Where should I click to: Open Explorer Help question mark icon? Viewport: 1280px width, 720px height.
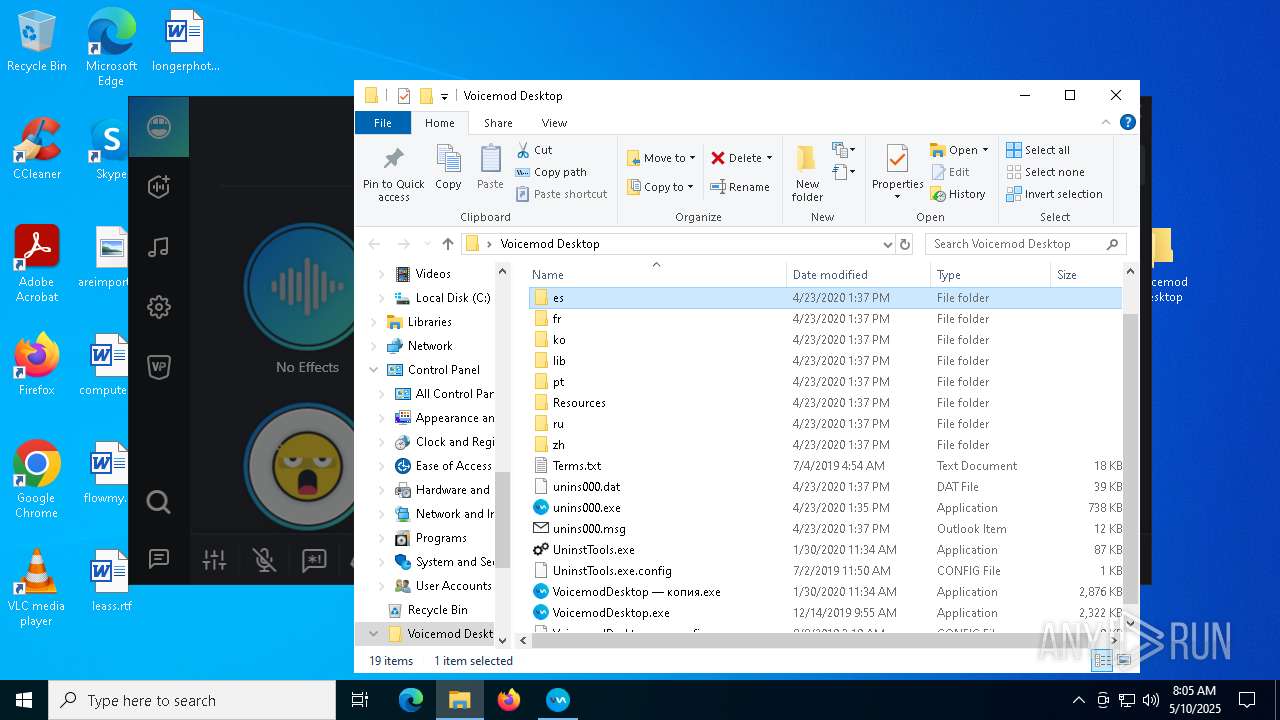point(1127,123)
